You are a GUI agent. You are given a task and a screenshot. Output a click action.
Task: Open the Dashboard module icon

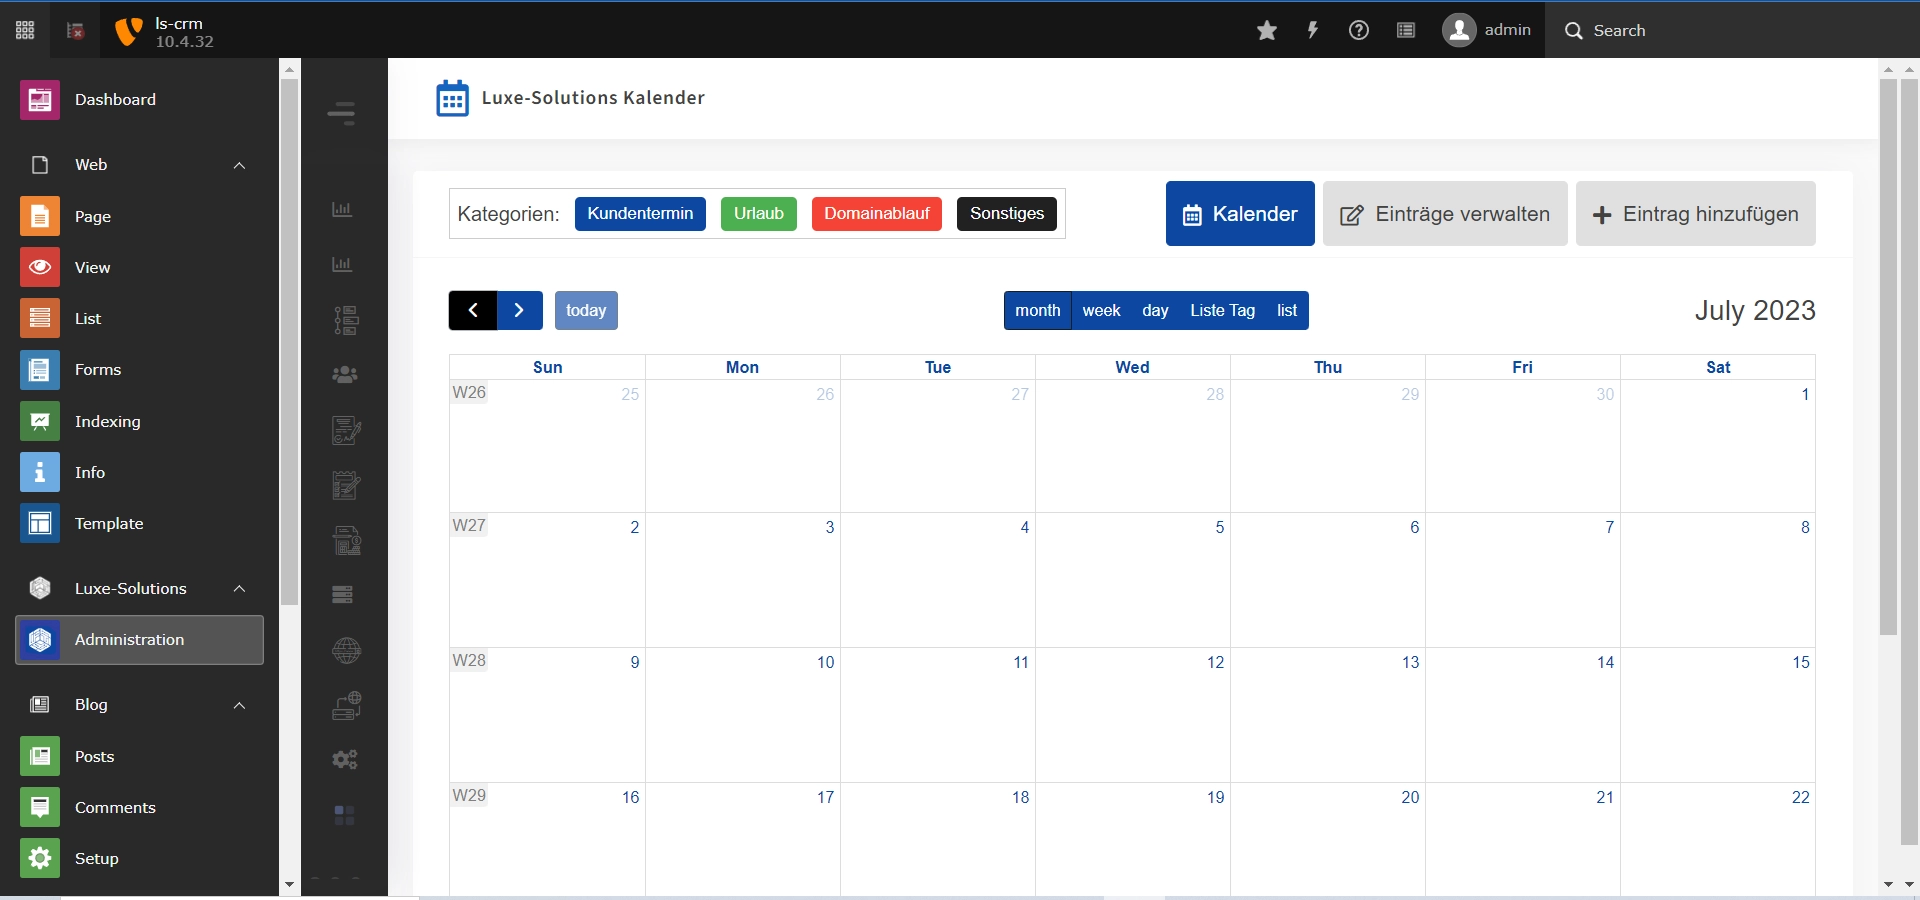(x=40, y=100)
